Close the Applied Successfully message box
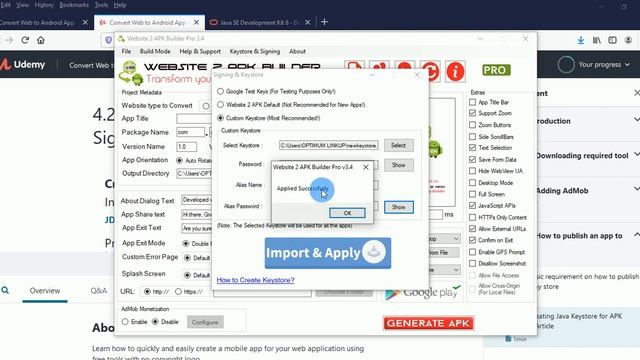Viewport: 640px width, 360px height. pos(366,167)
